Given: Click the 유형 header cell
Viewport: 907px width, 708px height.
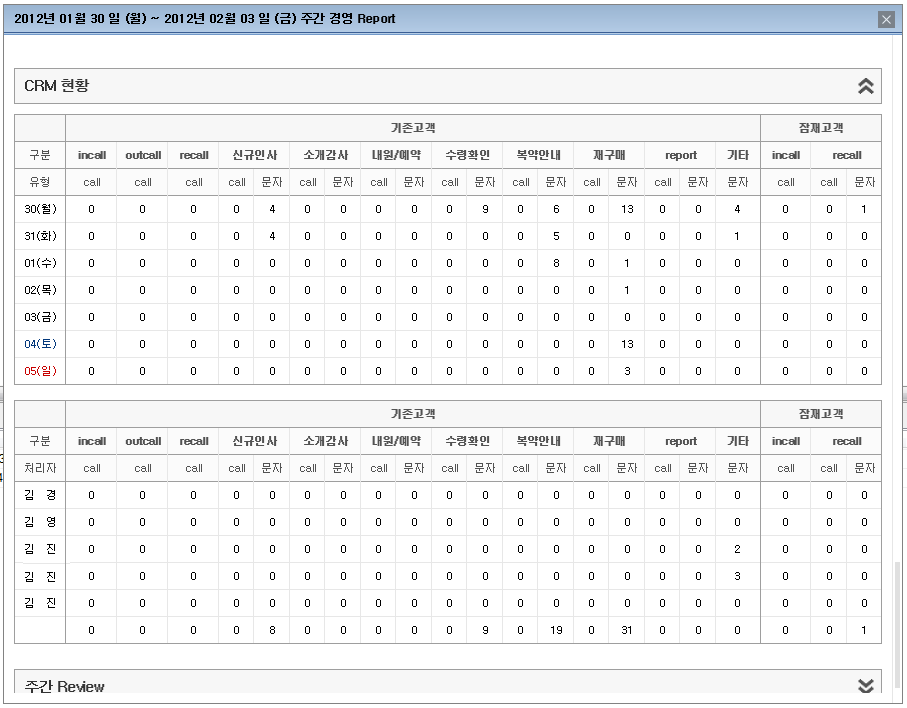Looking at the screenshot, I should [40, 182].
